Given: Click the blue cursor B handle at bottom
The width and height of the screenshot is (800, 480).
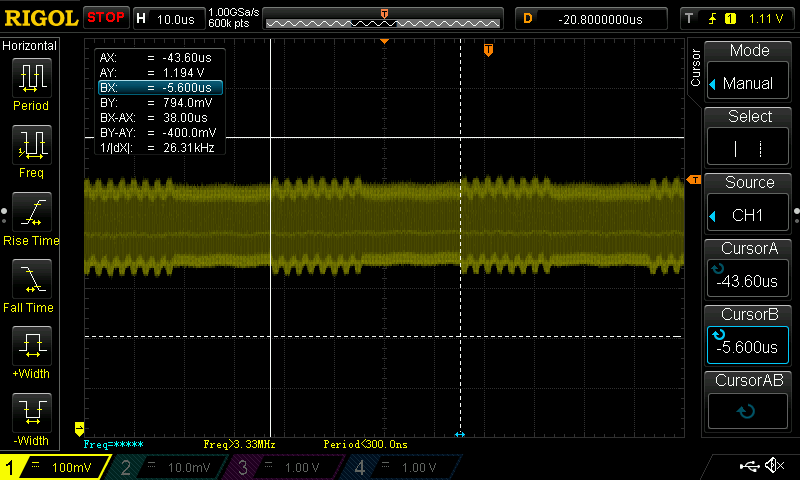Looking at the screenshot, I should [460, 434].
